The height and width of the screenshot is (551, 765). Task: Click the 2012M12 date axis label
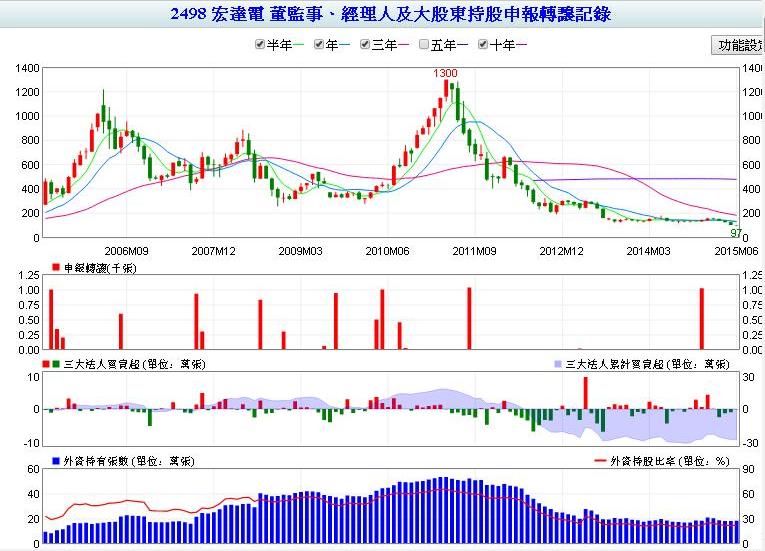[x=561, y=251]
